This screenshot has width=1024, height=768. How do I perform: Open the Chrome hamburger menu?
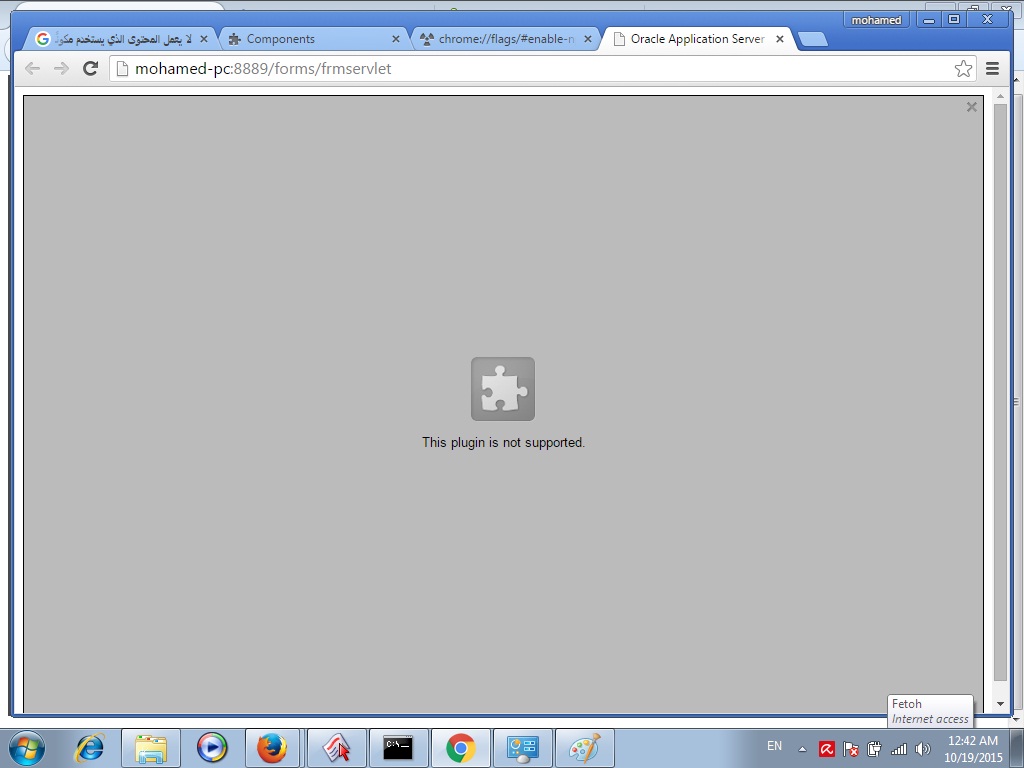[x=992, y=69]
